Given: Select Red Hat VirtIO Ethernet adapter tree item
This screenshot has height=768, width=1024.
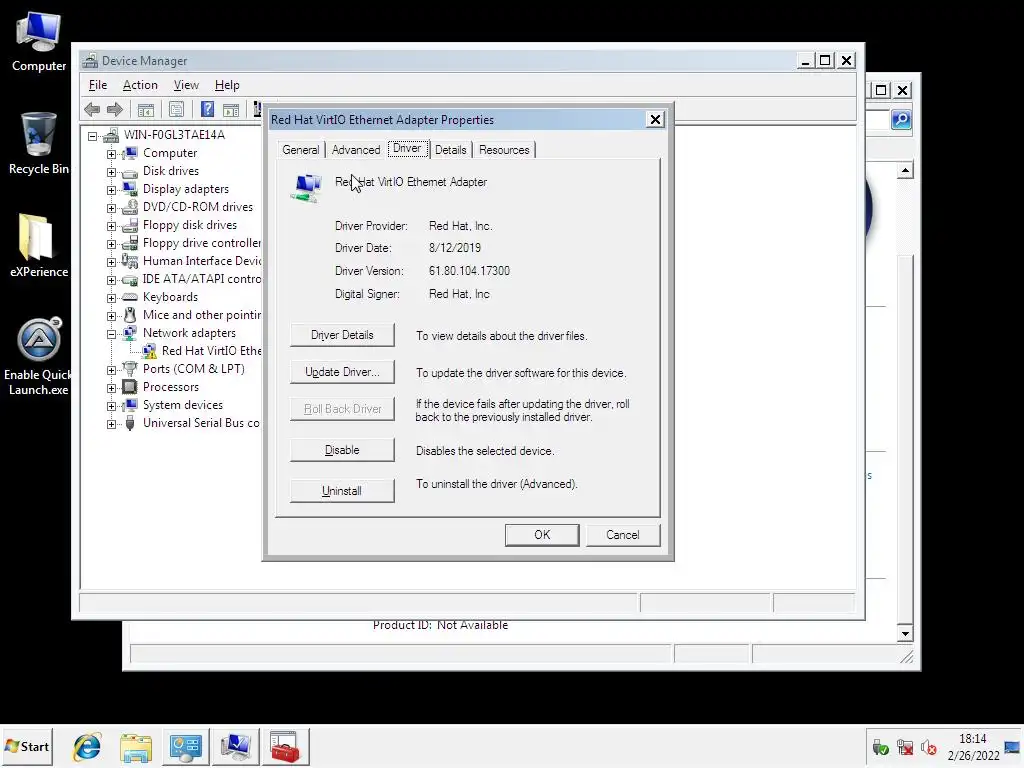Looking at the screenshot, I should click(x=212, y=351).
